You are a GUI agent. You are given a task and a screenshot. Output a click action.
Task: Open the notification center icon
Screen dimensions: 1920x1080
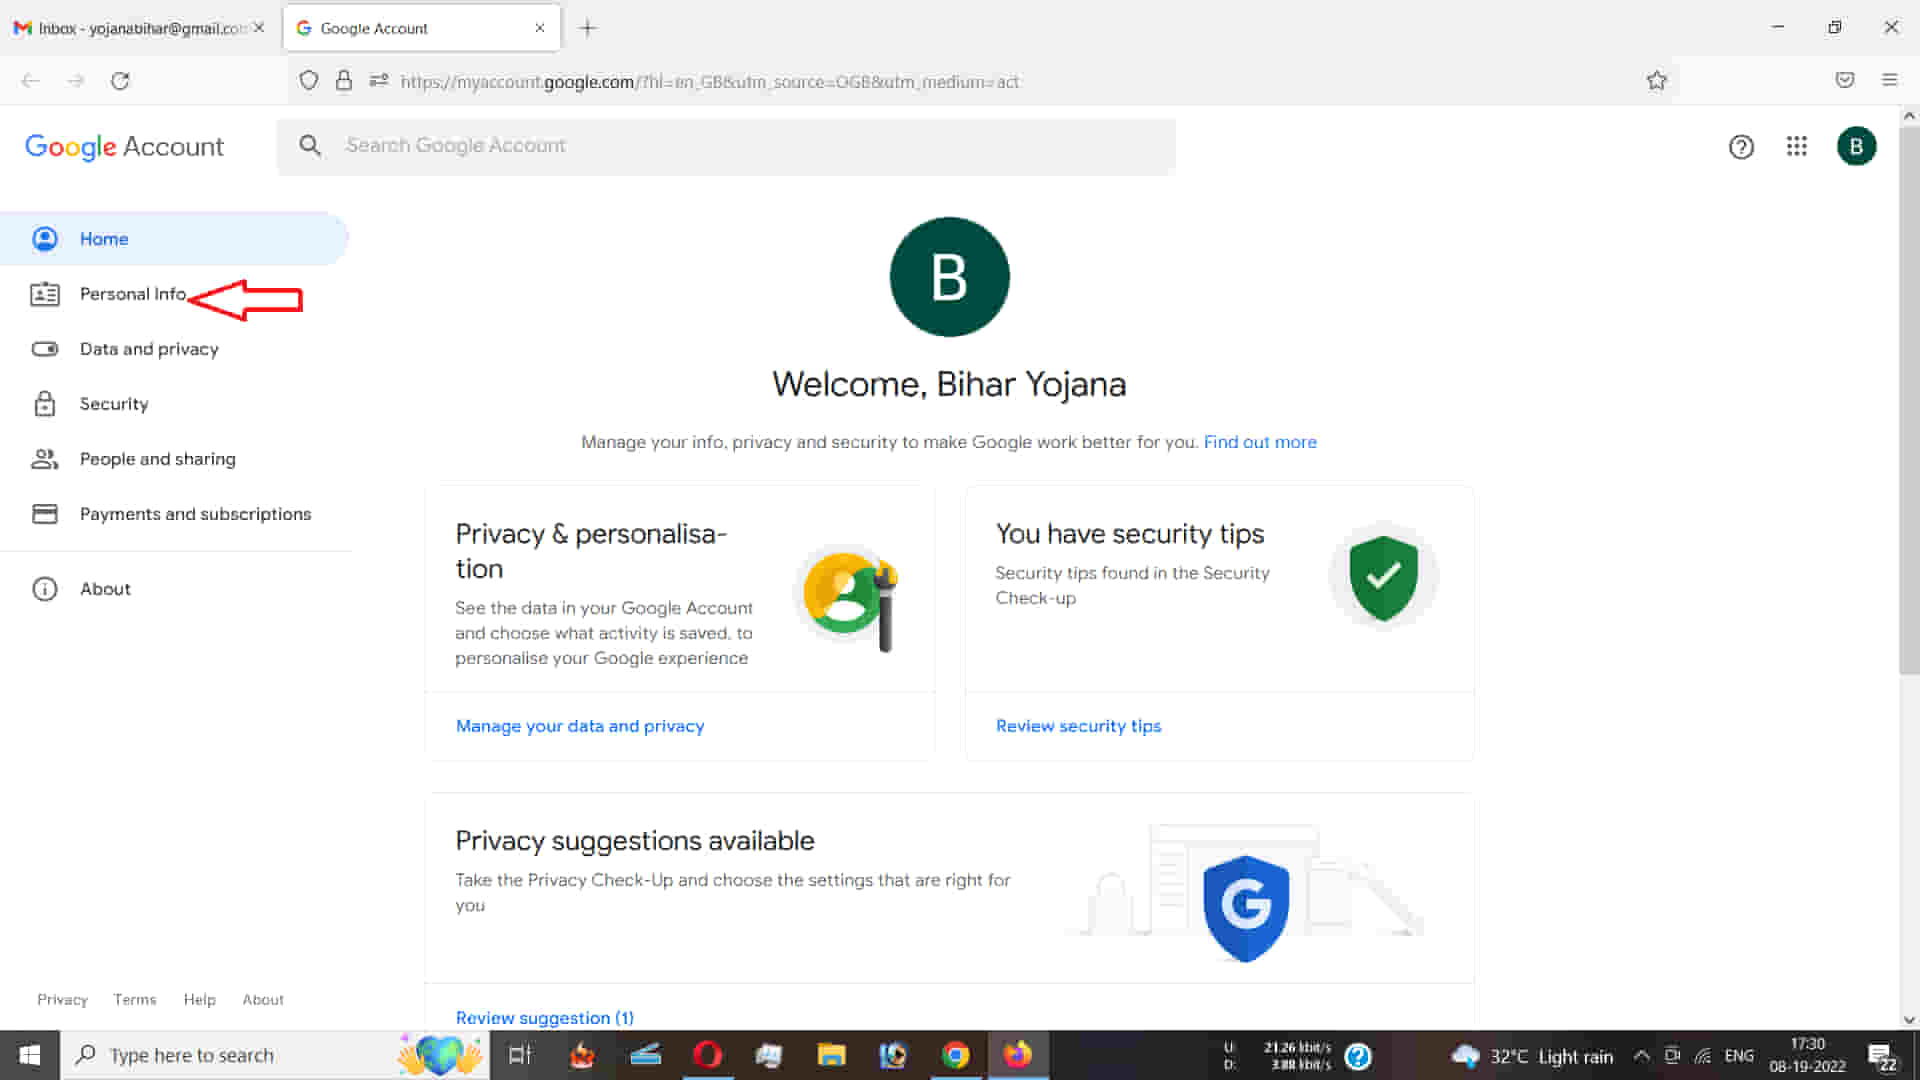click(1883, 1056)
